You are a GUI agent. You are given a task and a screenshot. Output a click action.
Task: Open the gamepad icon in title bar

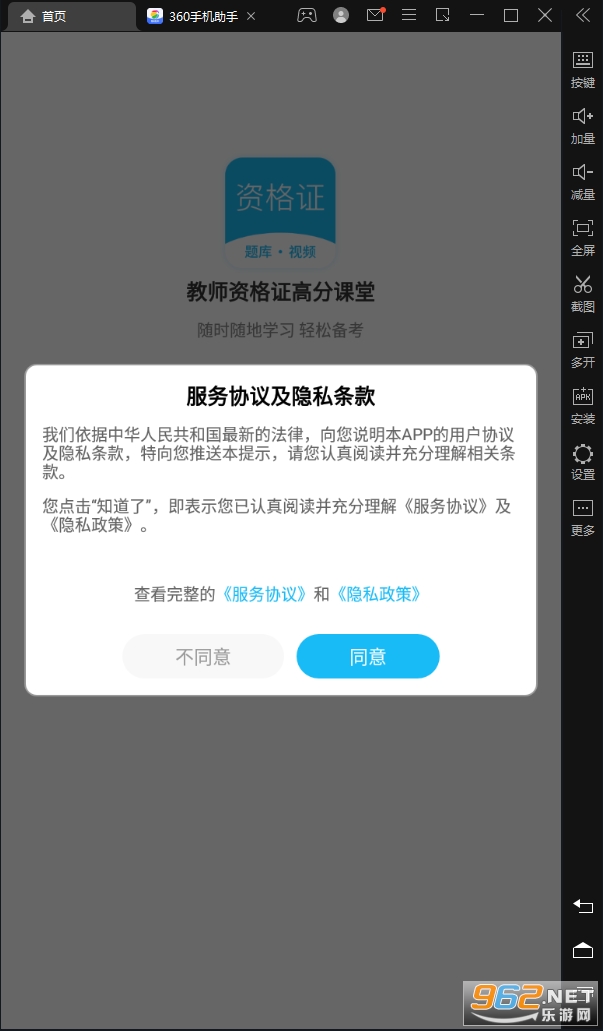pos(306,15)
